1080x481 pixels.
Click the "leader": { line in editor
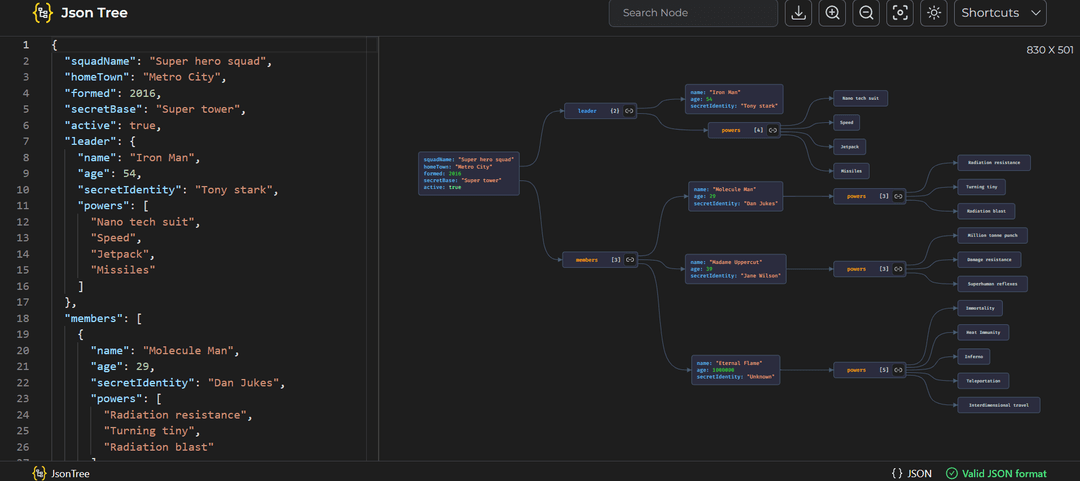[x=100, y=141]
